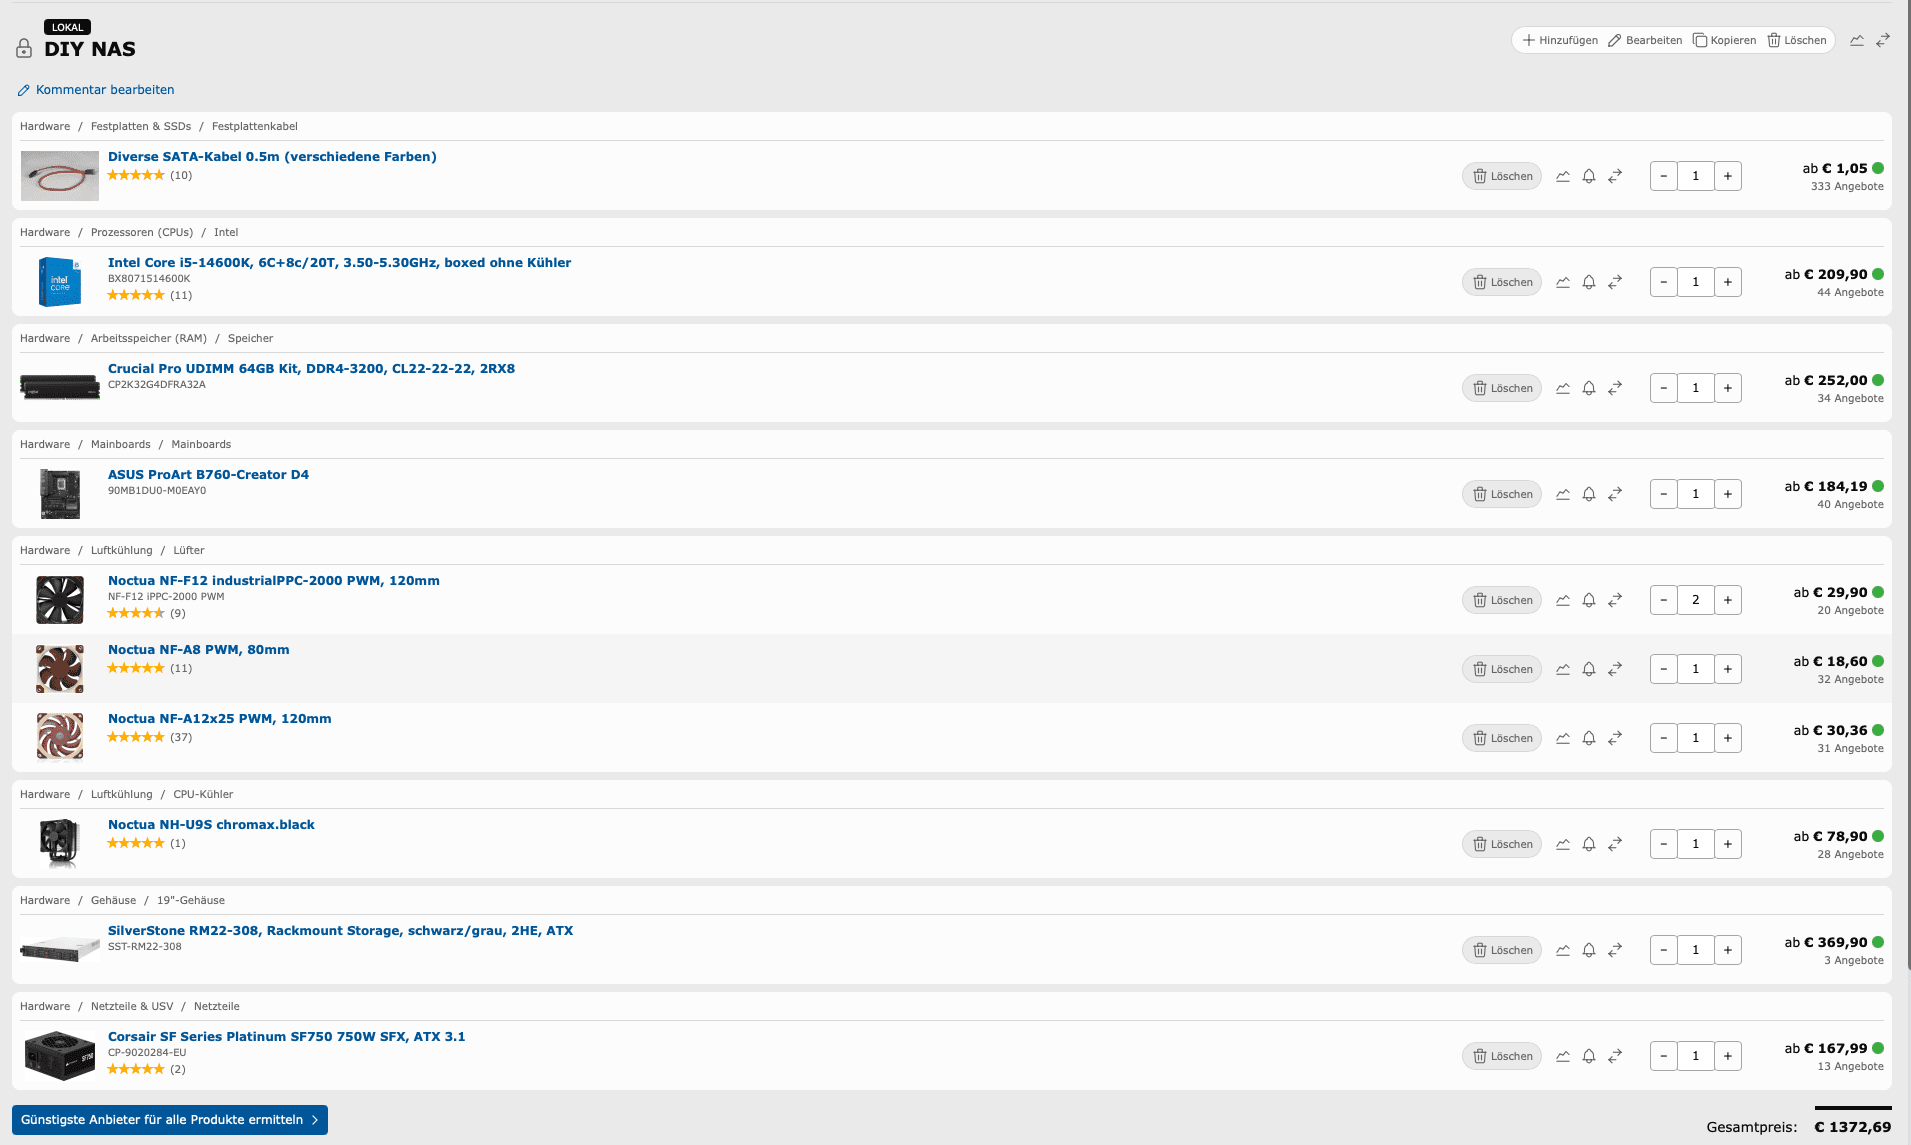The width and height of the screenshot is (1911, 1145).
Task: Show the price history chart for Crucial Pro UDIMM
Action: [1563, 388]
